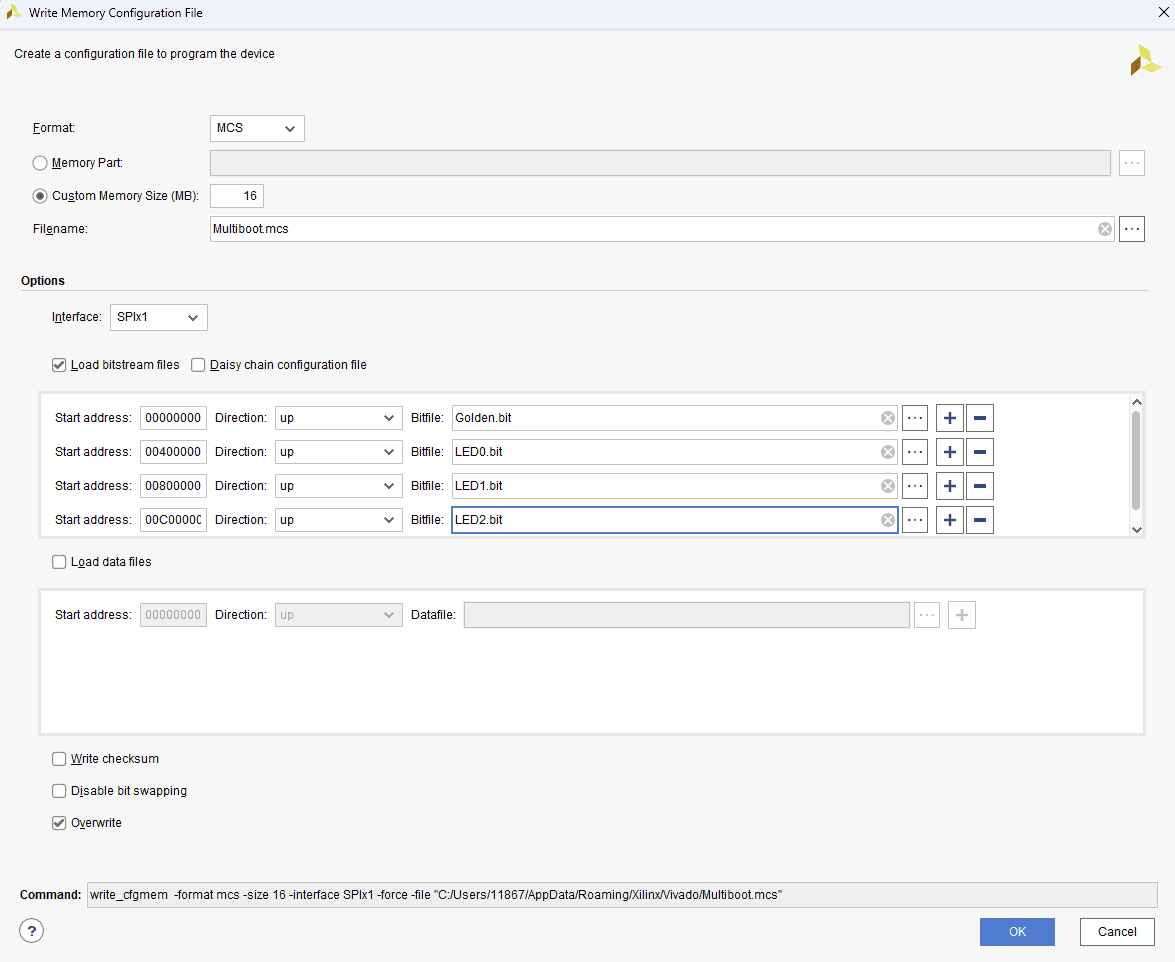Cancel the Write Memory Configuration dialog
The height and width of the screenshot is (962, 1175).
[1117, 932]
